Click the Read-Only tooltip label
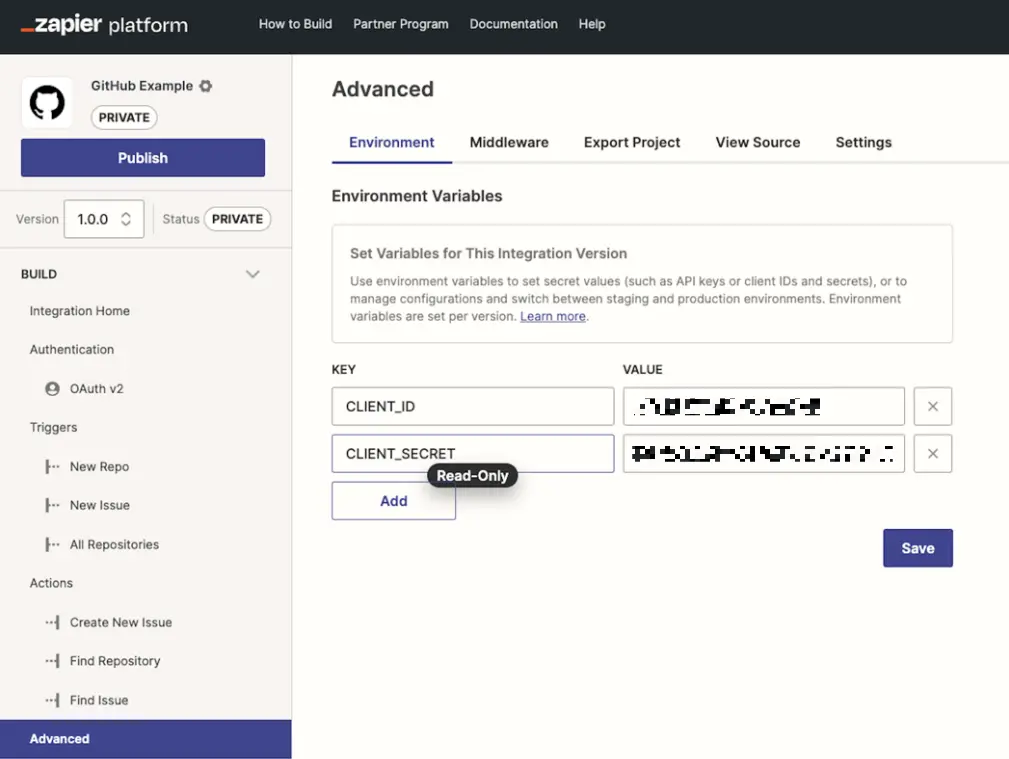 coord(472,476)
